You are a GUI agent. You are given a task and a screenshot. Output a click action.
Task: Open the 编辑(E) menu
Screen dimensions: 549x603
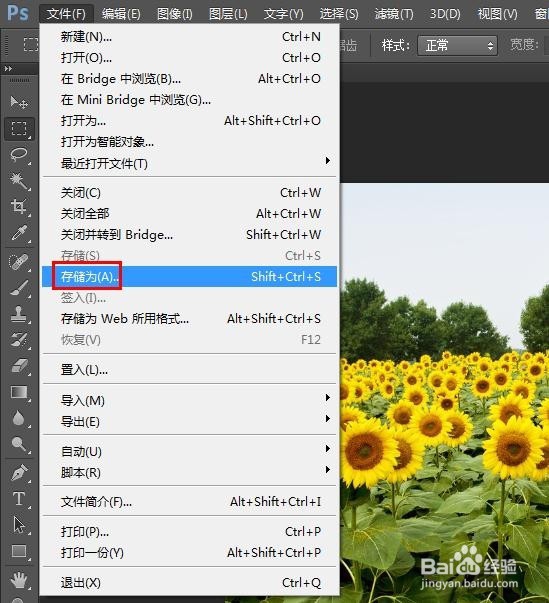coord(121,14)
